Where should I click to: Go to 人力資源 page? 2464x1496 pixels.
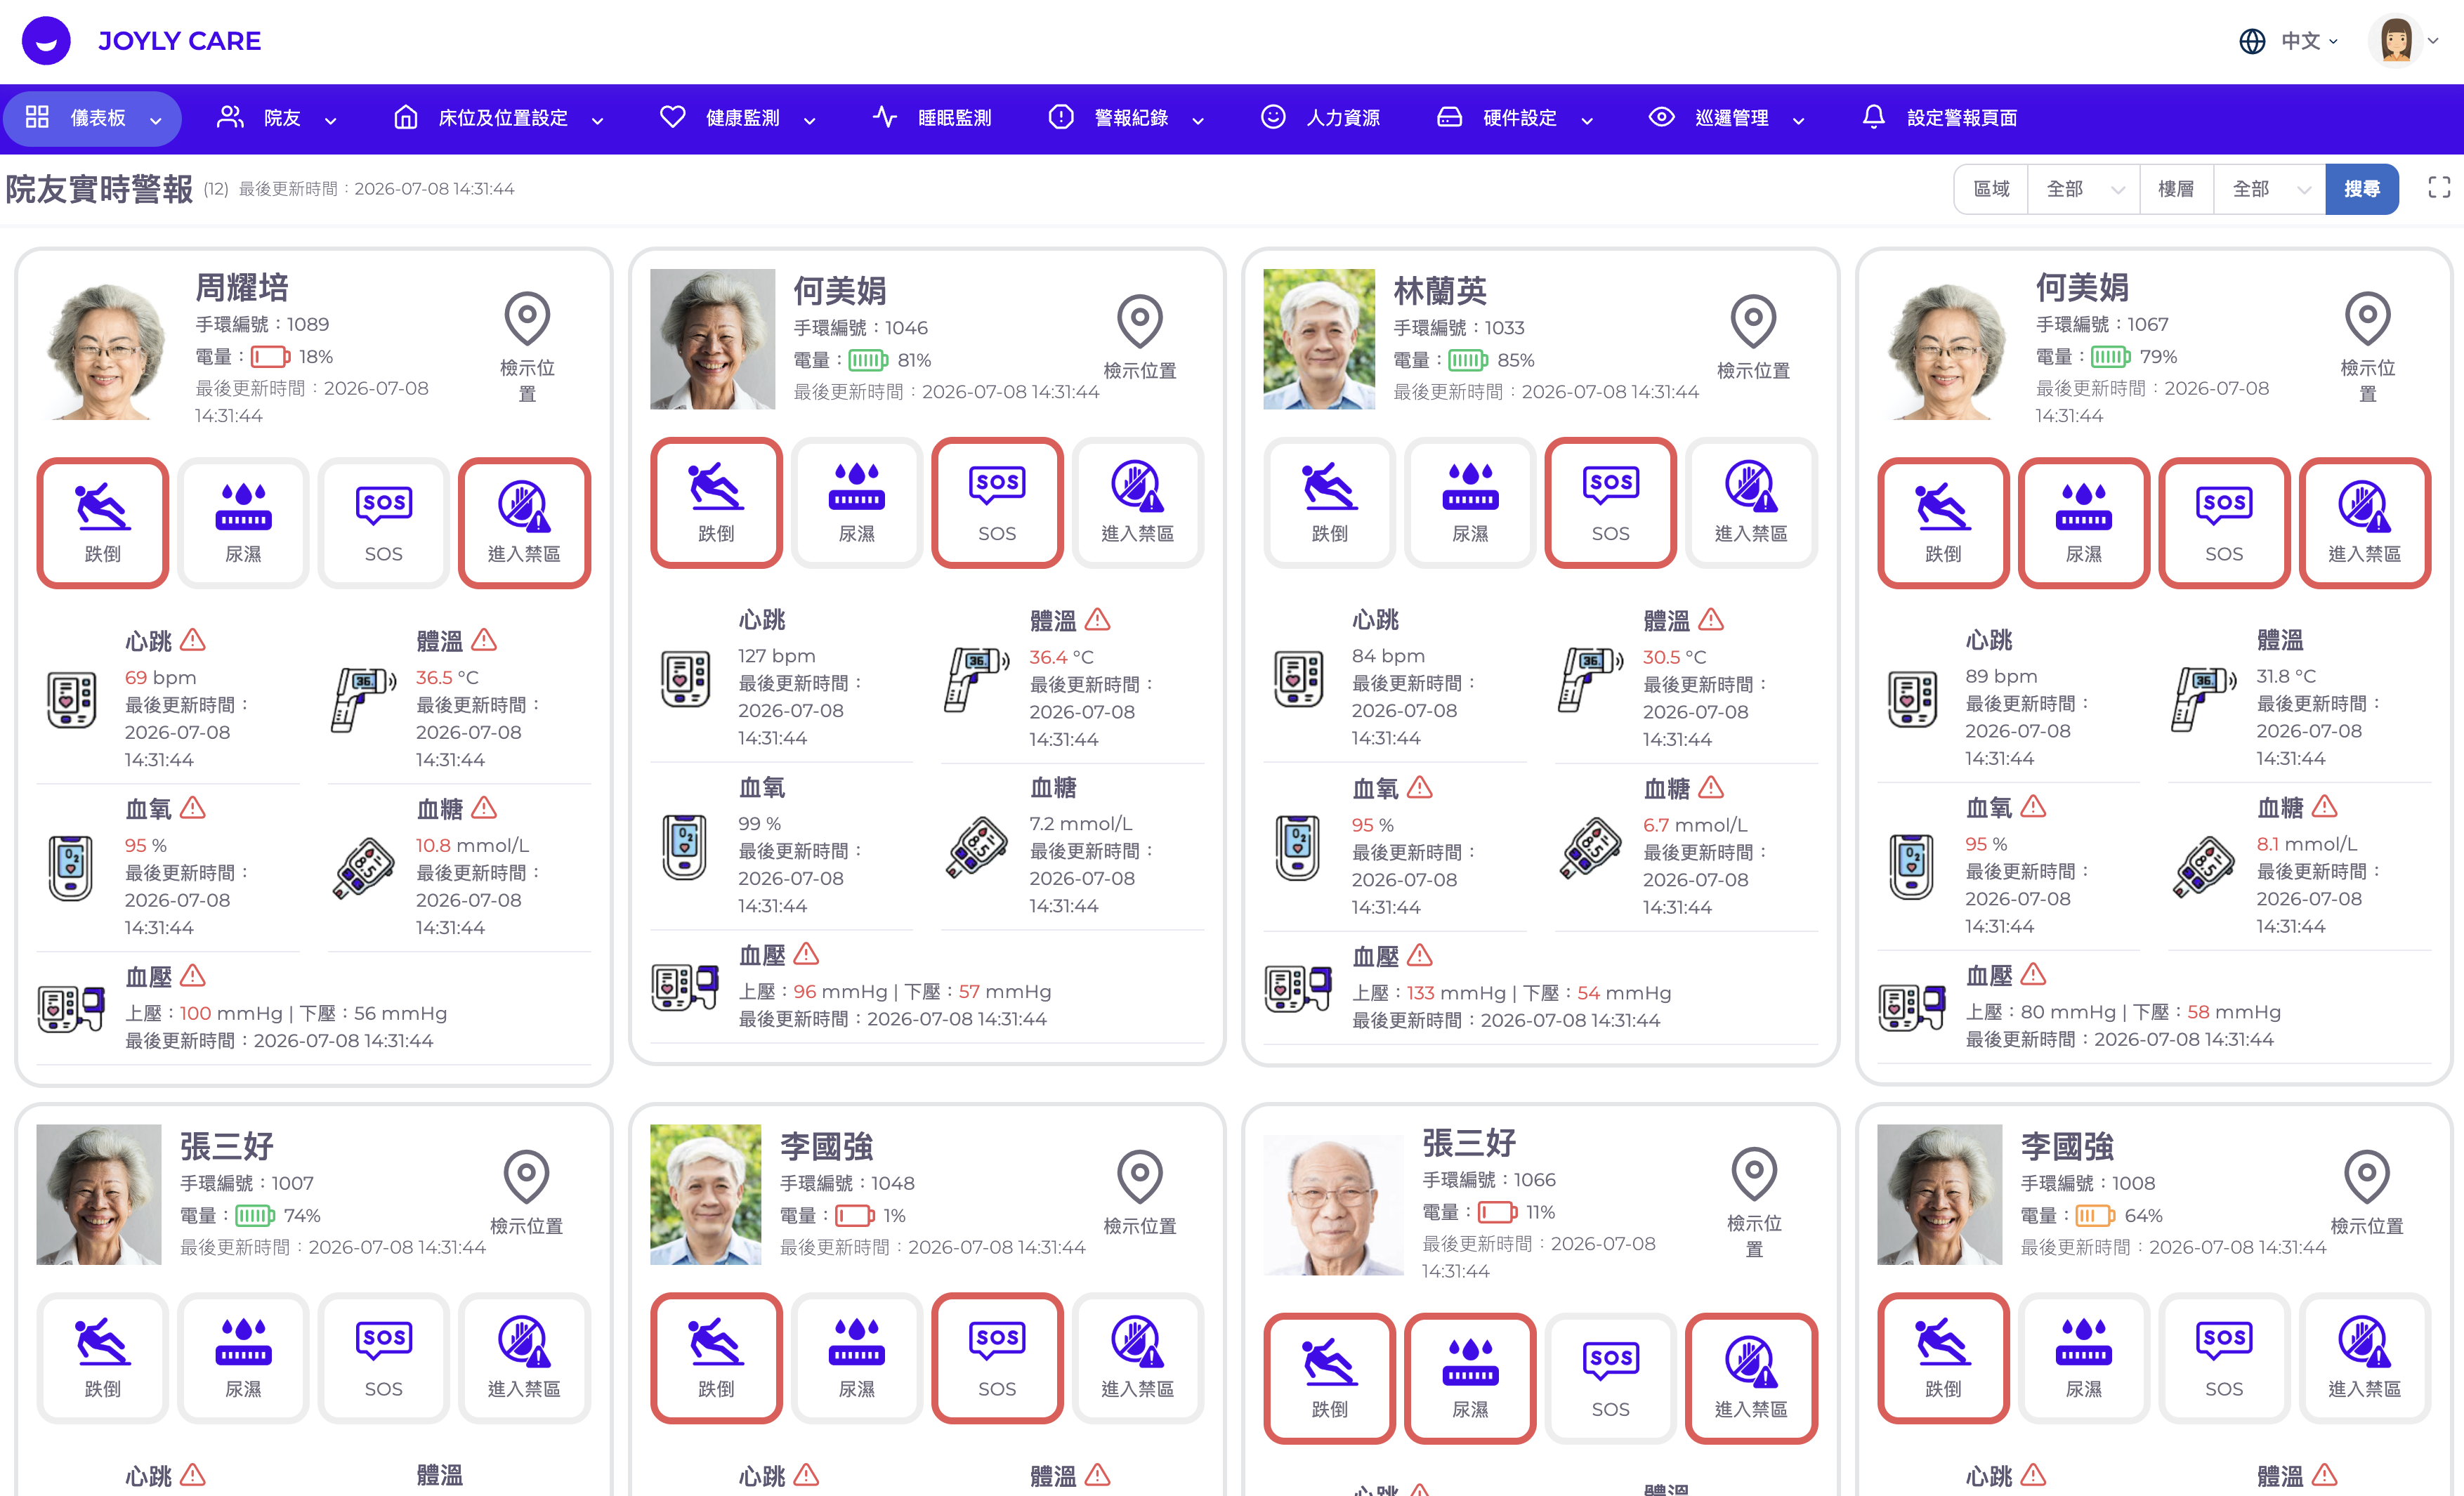(1320, 118)
